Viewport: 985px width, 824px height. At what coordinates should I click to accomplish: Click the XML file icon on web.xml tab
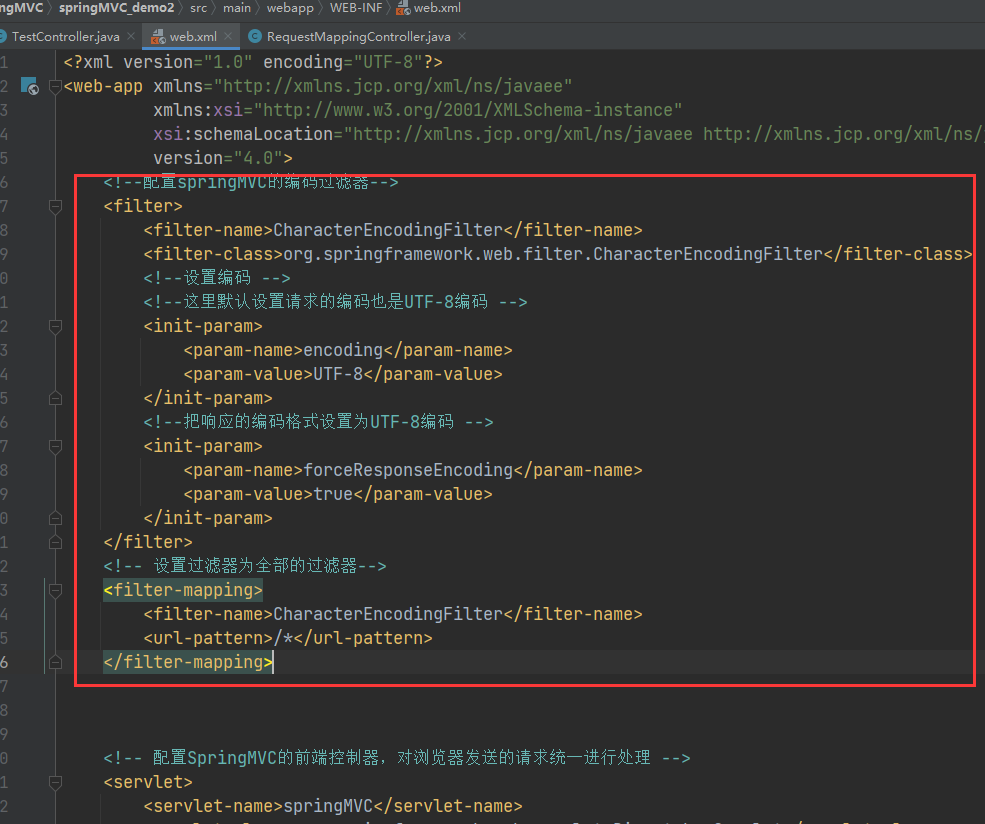tap(157, 37)
